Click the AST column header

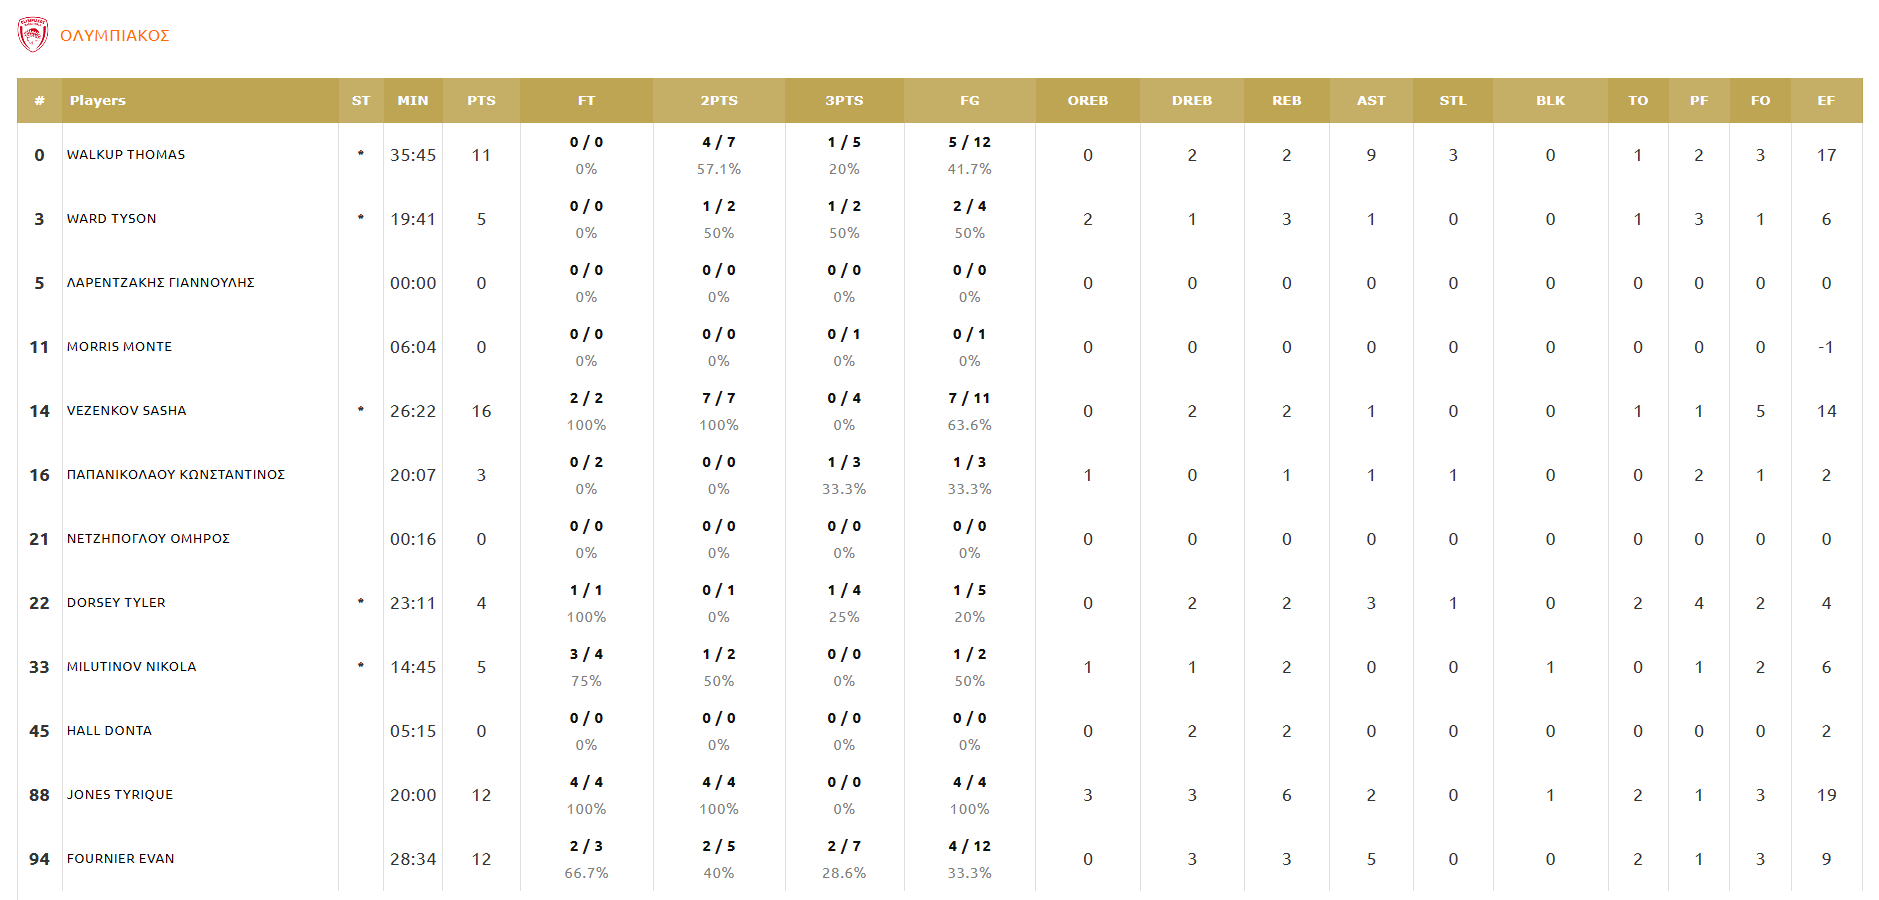tap(1371, 101)
